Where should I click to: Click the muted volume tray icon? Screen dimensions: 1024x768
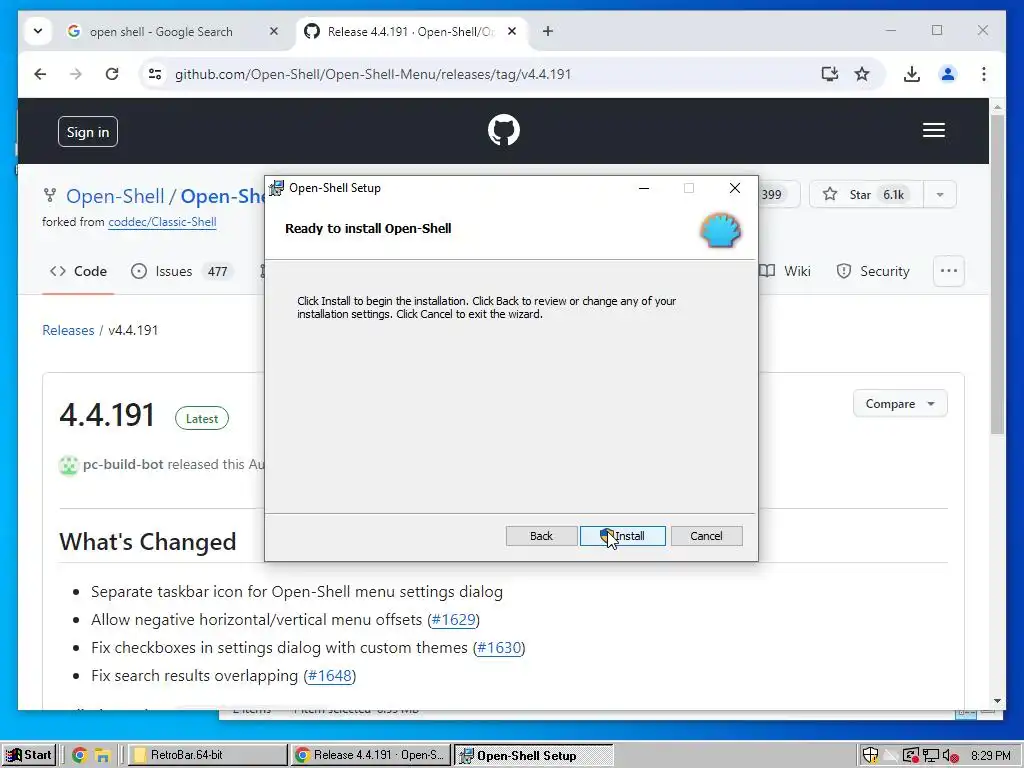click(x=951, y=756)
